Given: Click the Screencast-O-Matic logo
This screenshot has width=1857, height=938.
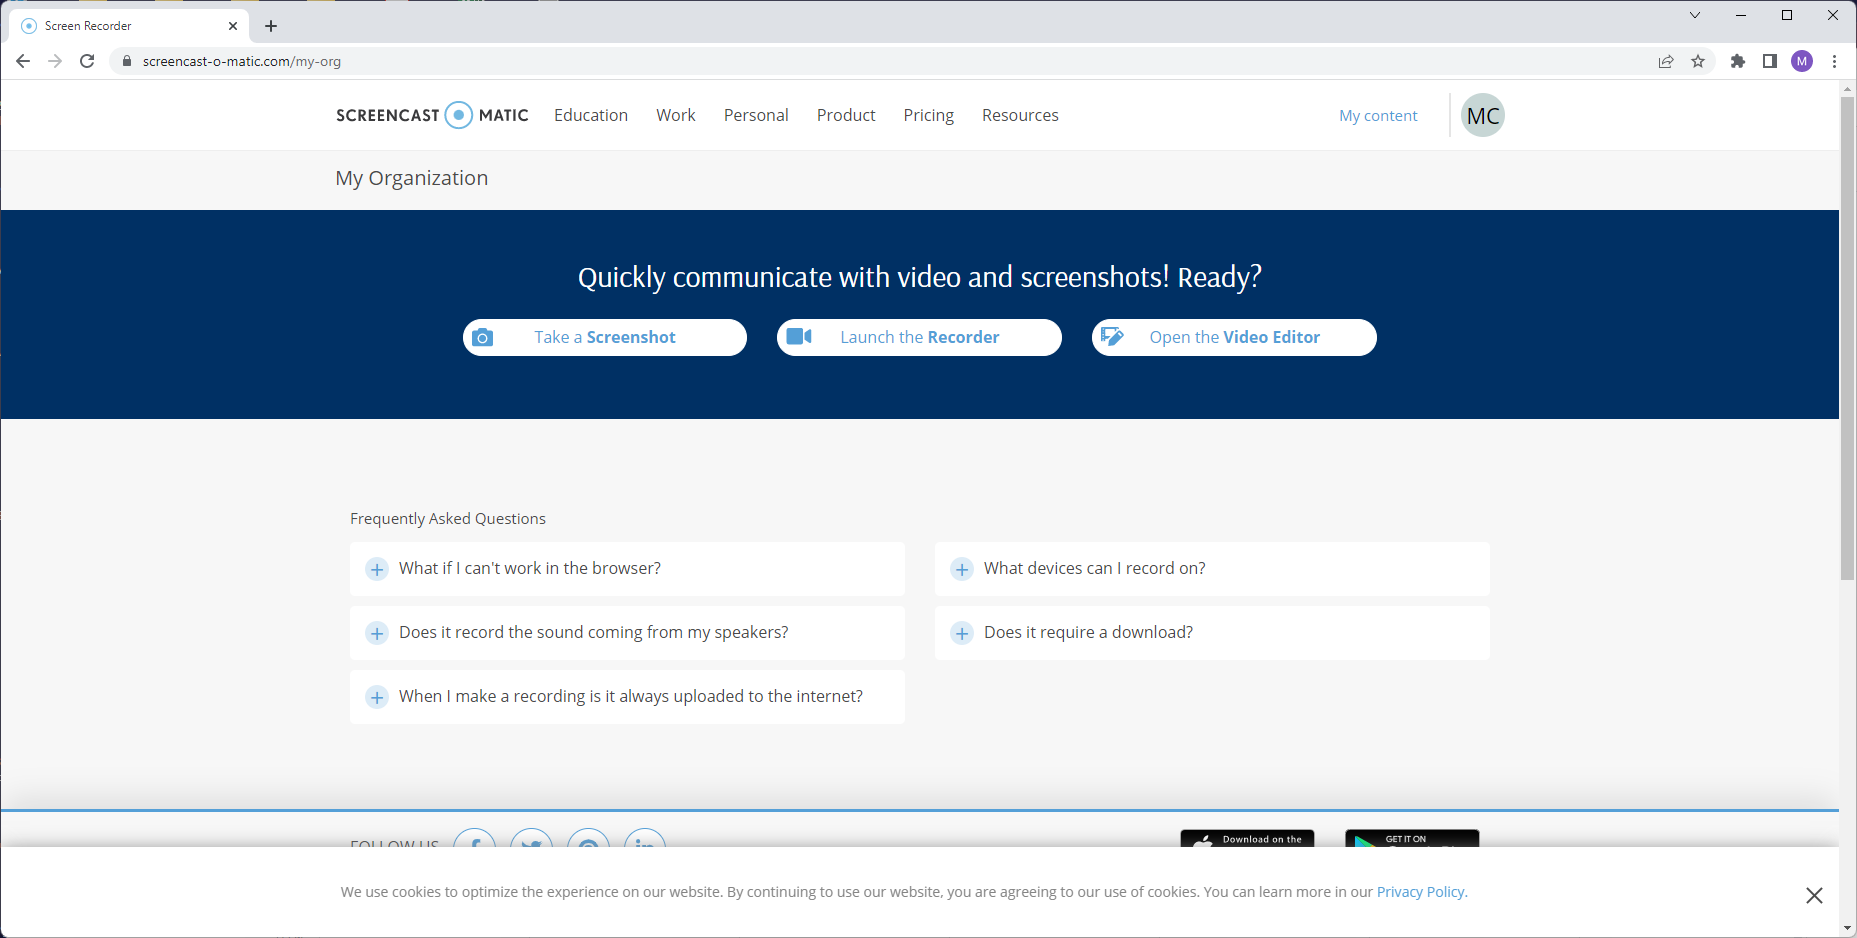Looking at the screenshot, I should pos(432,115).
